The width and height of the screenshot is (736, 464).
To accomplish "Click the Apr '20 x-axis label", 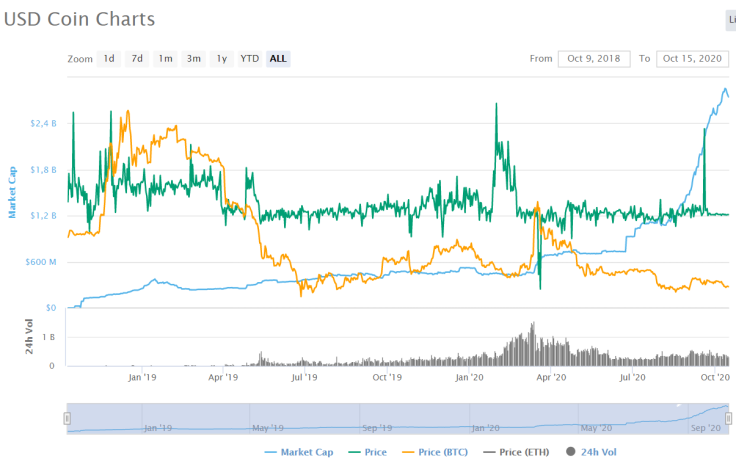I will (551, 377).
